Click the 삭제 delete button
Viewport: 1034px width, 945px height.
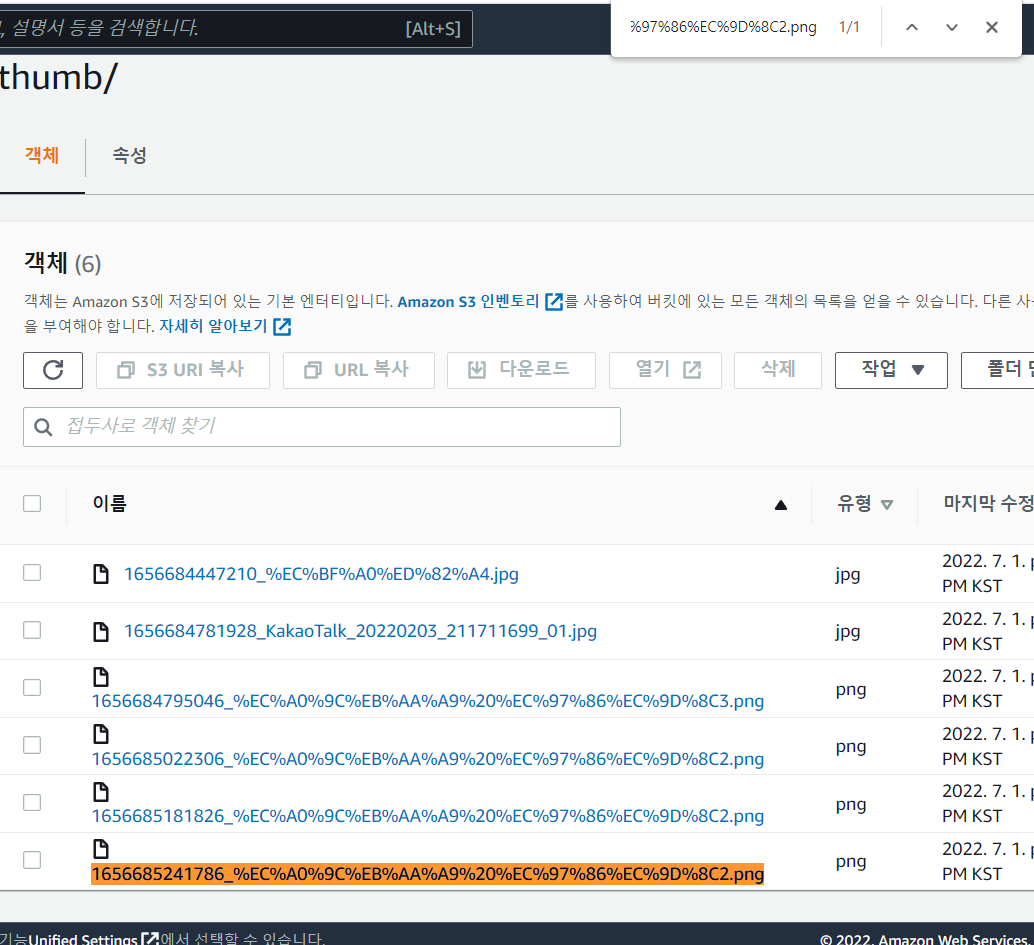pos(777,370)
